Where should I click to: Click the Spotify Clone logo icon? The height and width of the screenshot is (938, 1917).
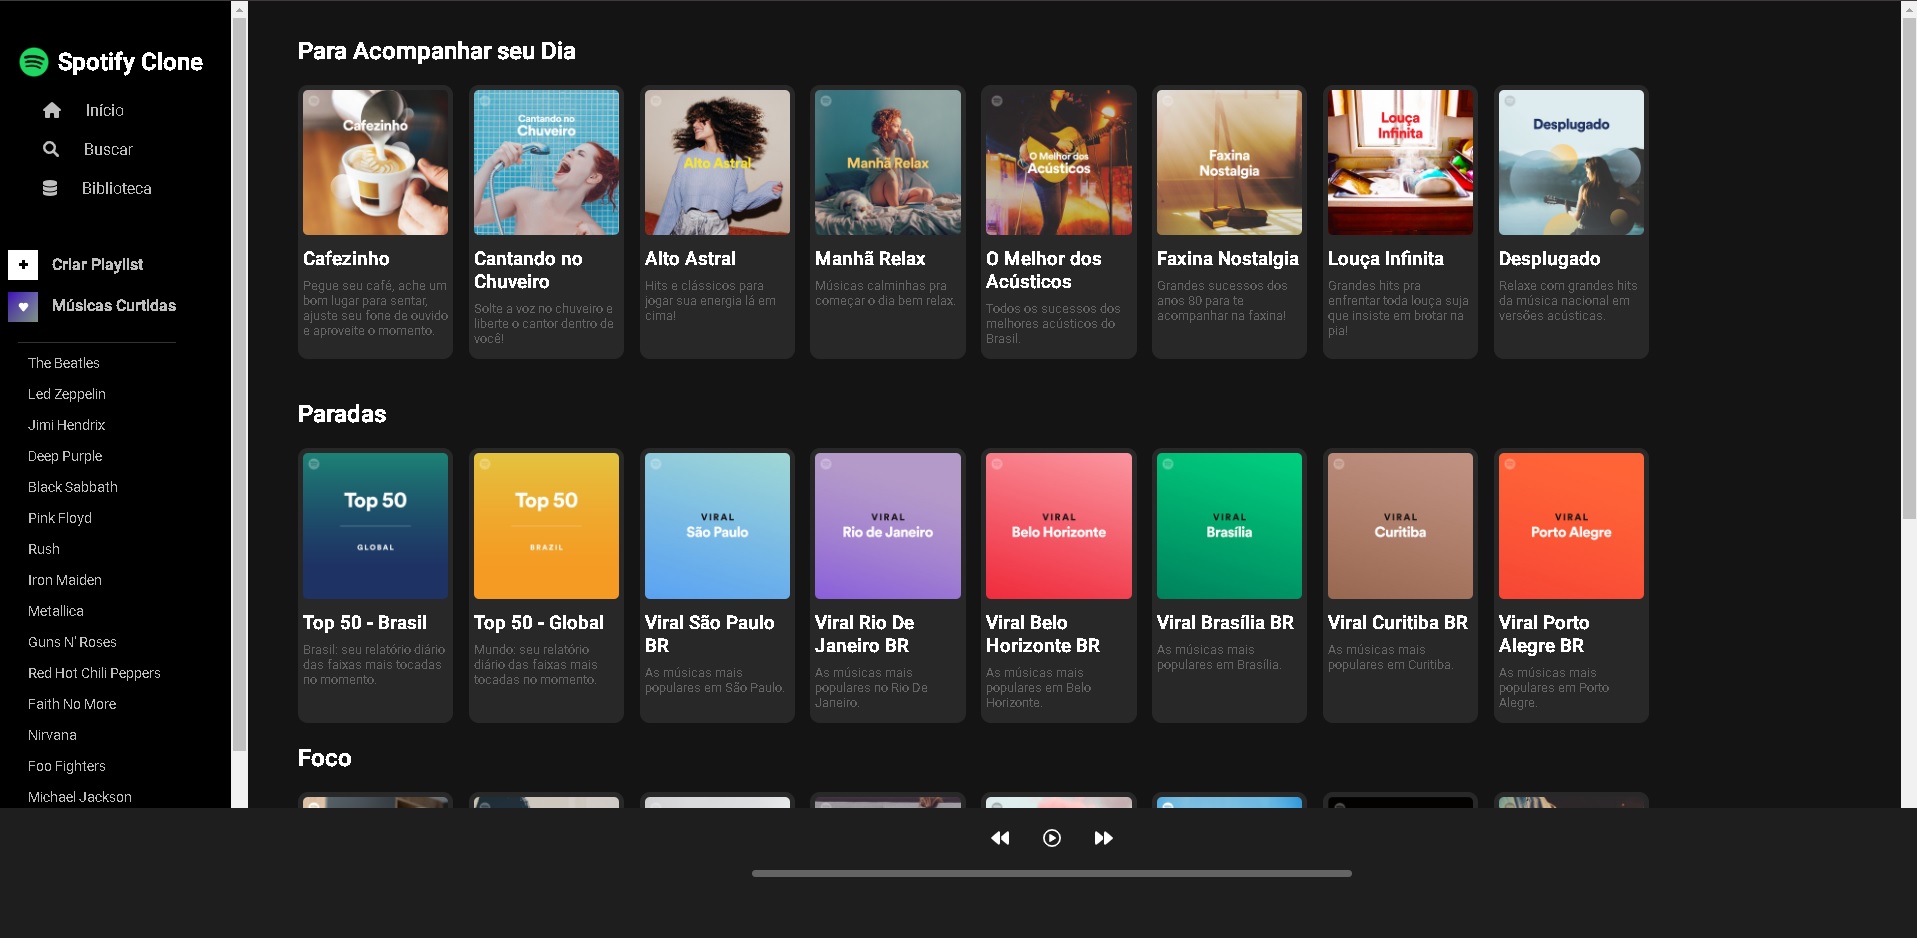point(33,61)
